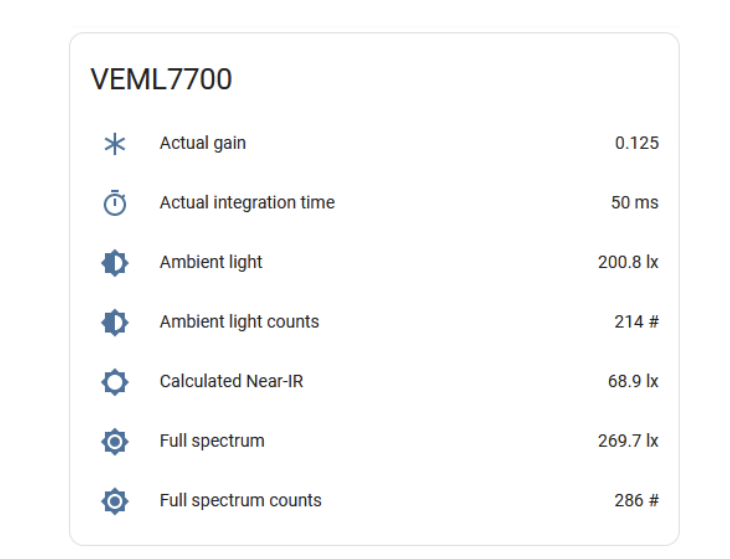Click the 68.9 lx Near-IR value
The height and width of the screenshot is (559, 730).
coord(633,381)
